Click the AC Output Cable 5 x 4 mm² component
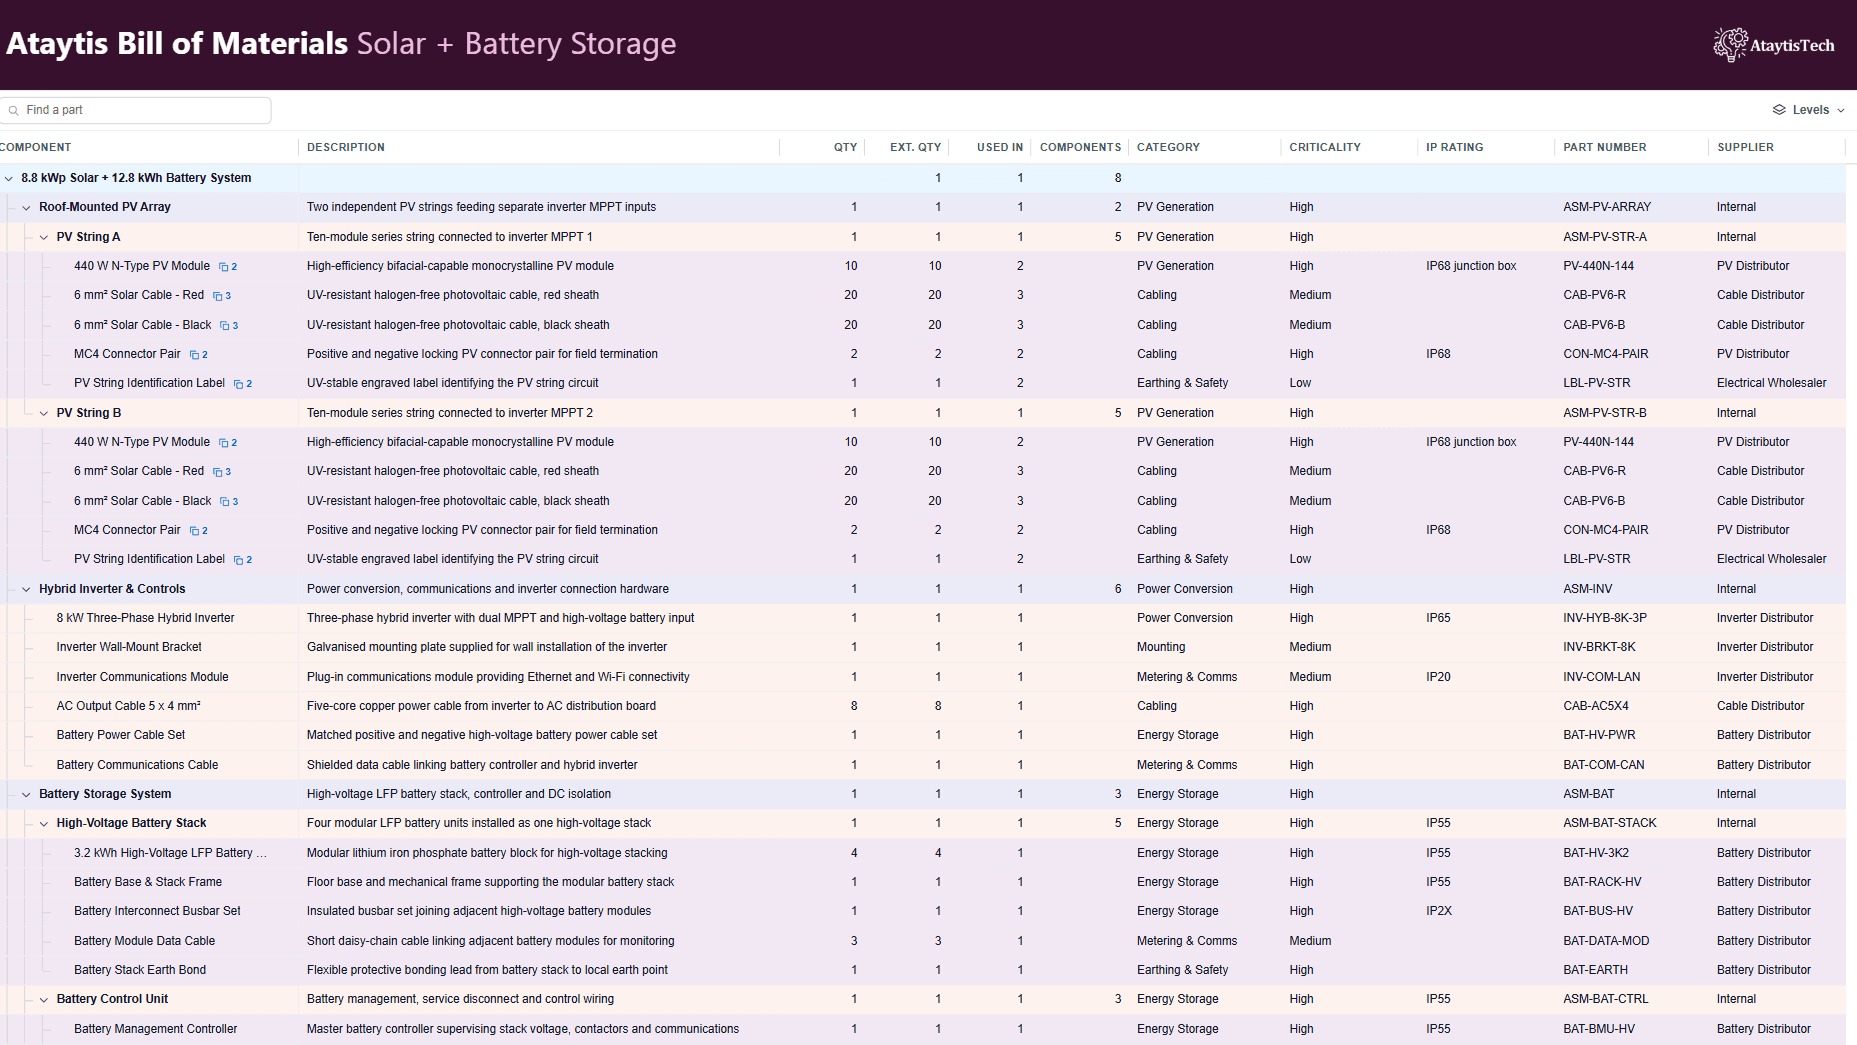Image resolution: width=1857 pixels, height=1045 pixels. coord(129,706)
